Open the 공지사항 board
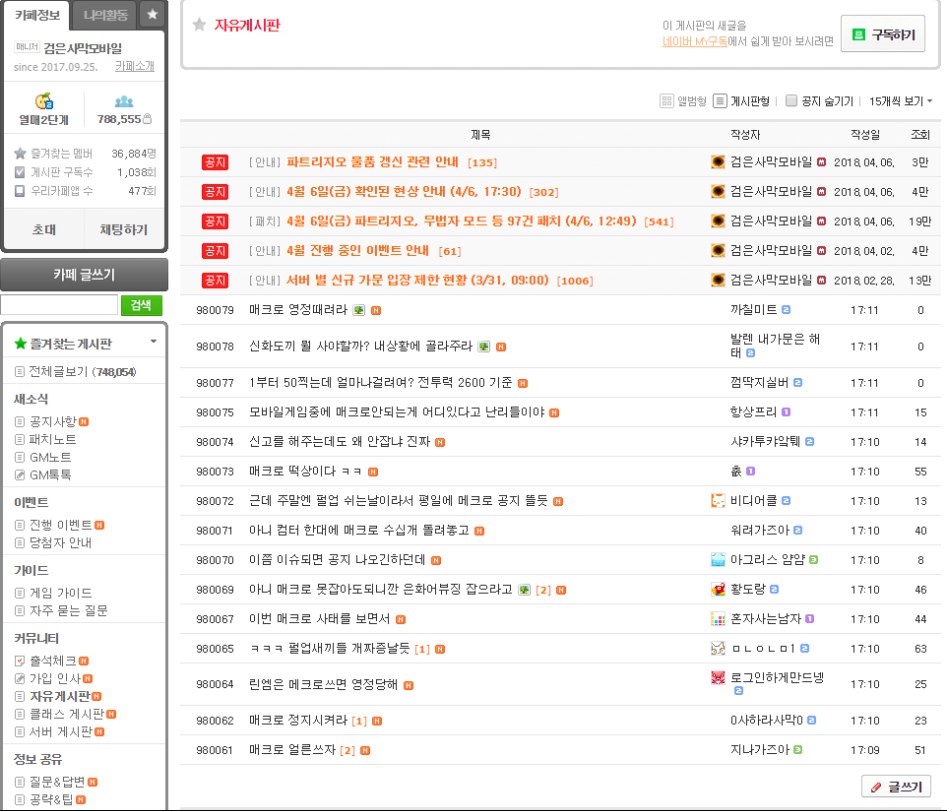The height and width of the screenshot is (811, 947). coord(53,422)
